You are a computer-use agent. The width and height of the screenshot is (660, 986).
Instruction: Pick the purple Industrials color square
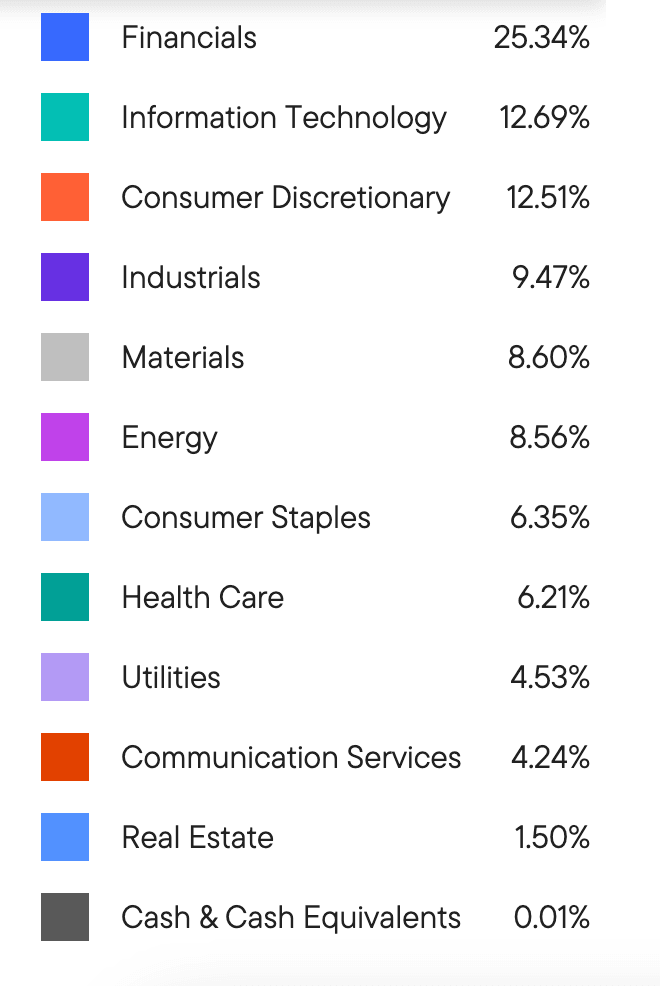[x=65, y=277]
